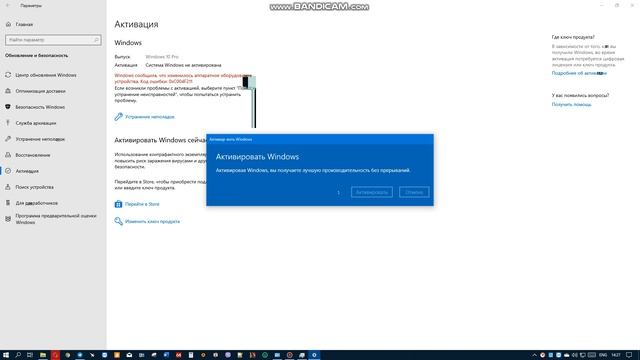
Task: Go back using the arrow in Параметры title bar
Action: point(8,6)
